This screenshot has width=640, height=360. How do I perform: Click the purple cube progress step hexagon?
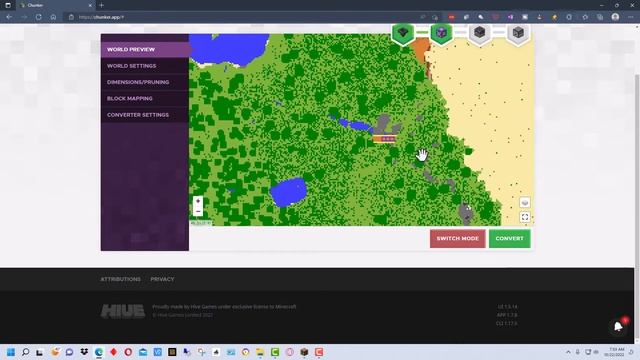[x=441, y=33]
